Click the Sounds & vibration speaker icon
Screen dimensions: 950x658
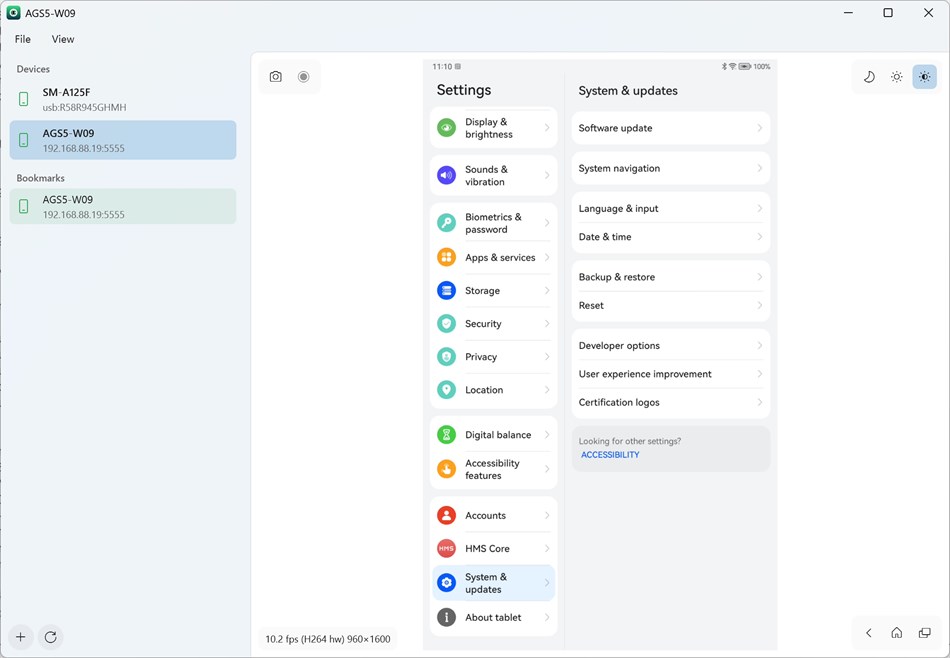(x=447, y=175)
